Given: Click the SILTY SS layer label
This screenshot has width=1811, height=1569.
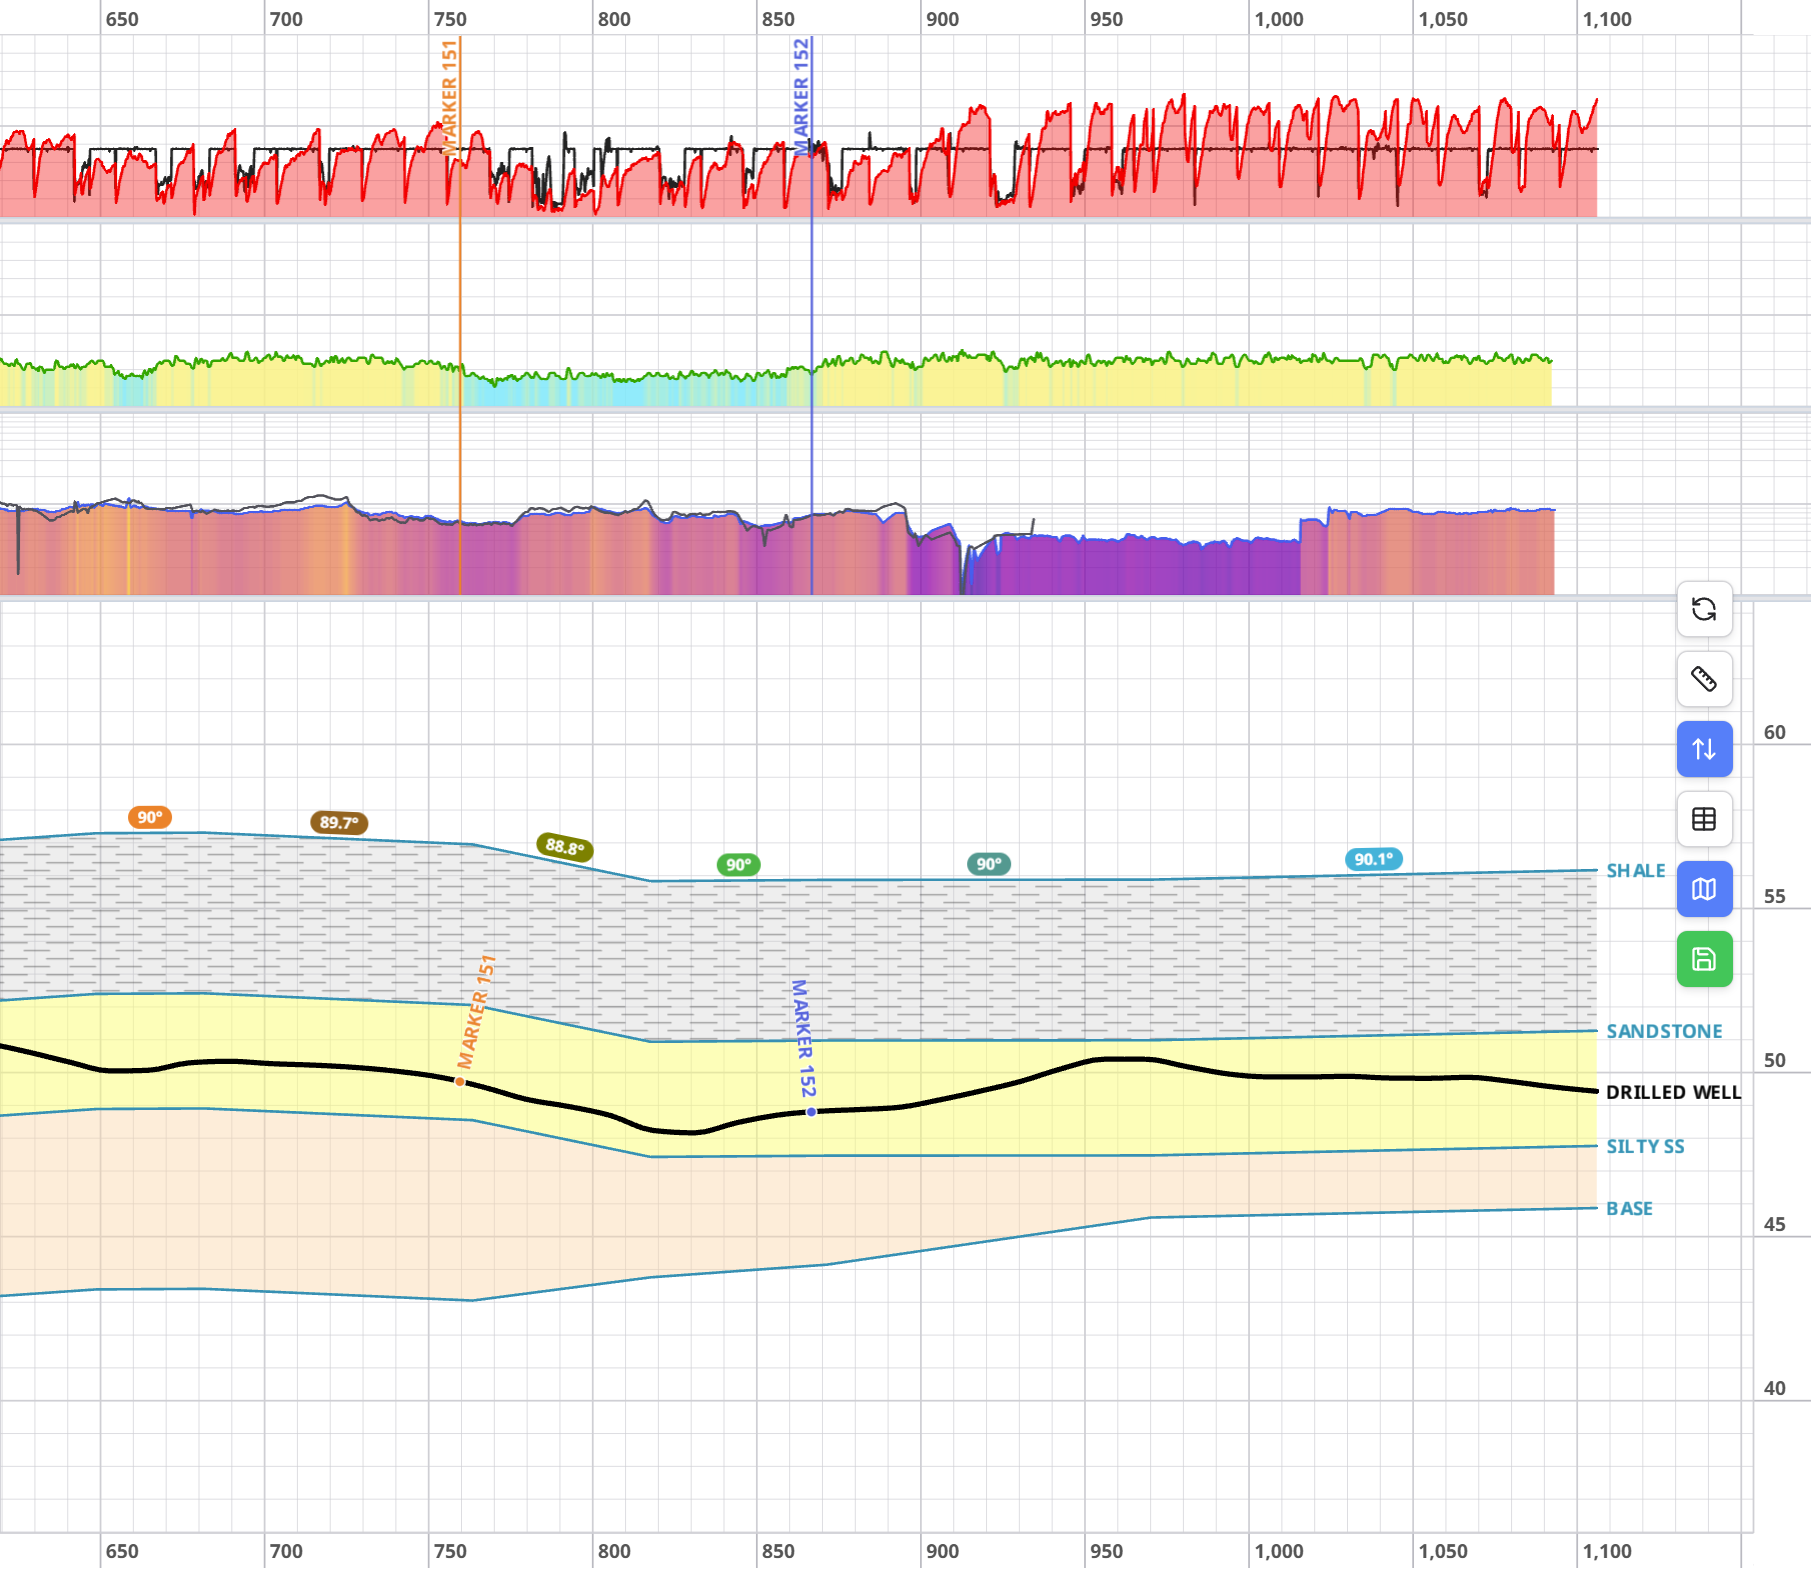Looking at the screenshot, I should point(1645,1146).
